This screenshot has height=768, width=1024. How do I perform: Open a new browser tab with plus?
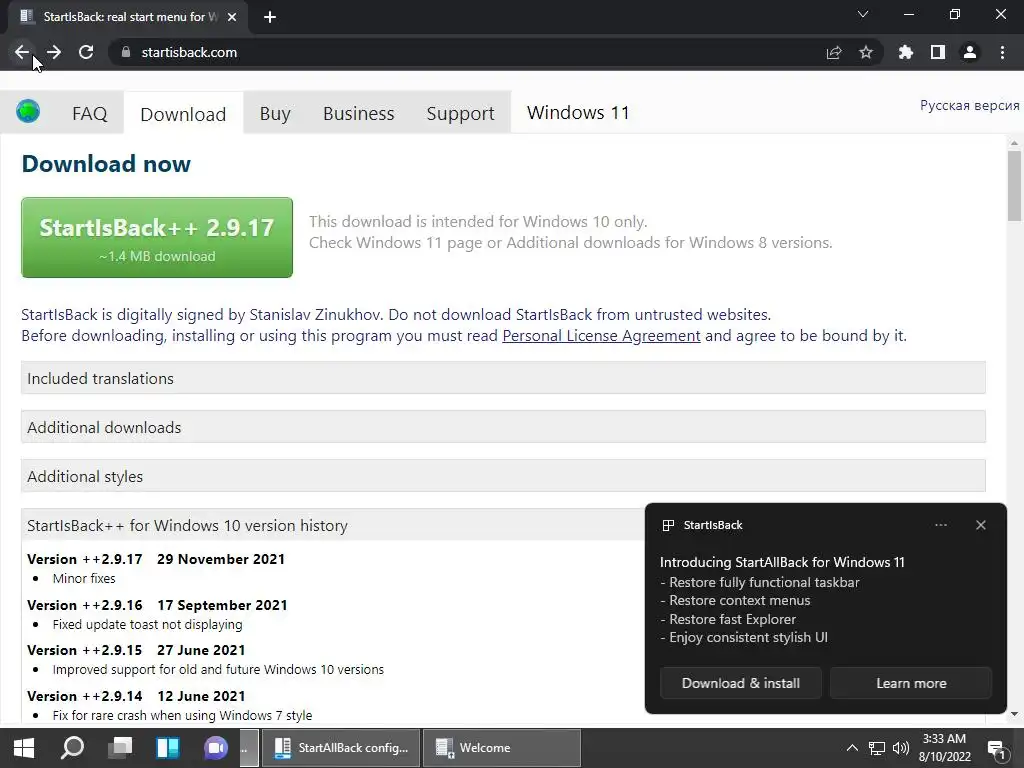click(x=270, y=17)
